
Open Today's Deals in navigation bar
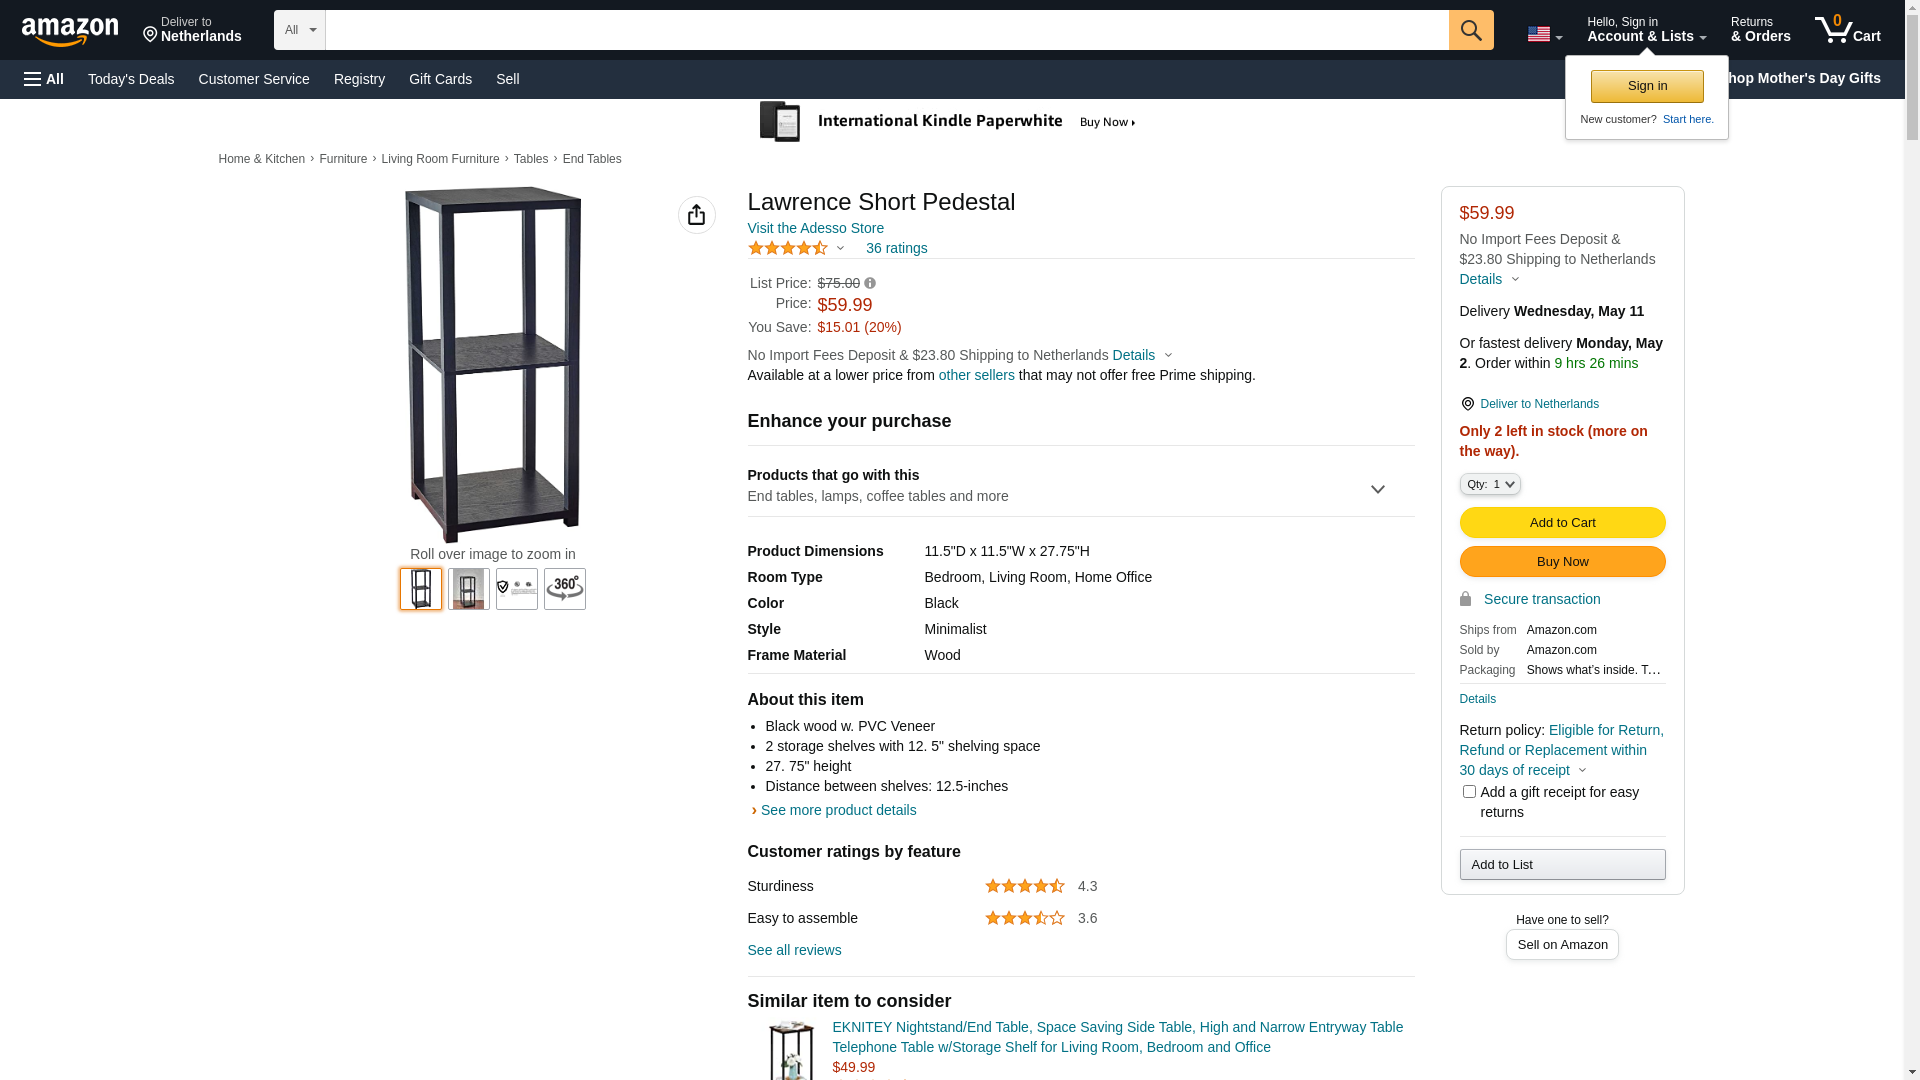click(x=131, y=79)
